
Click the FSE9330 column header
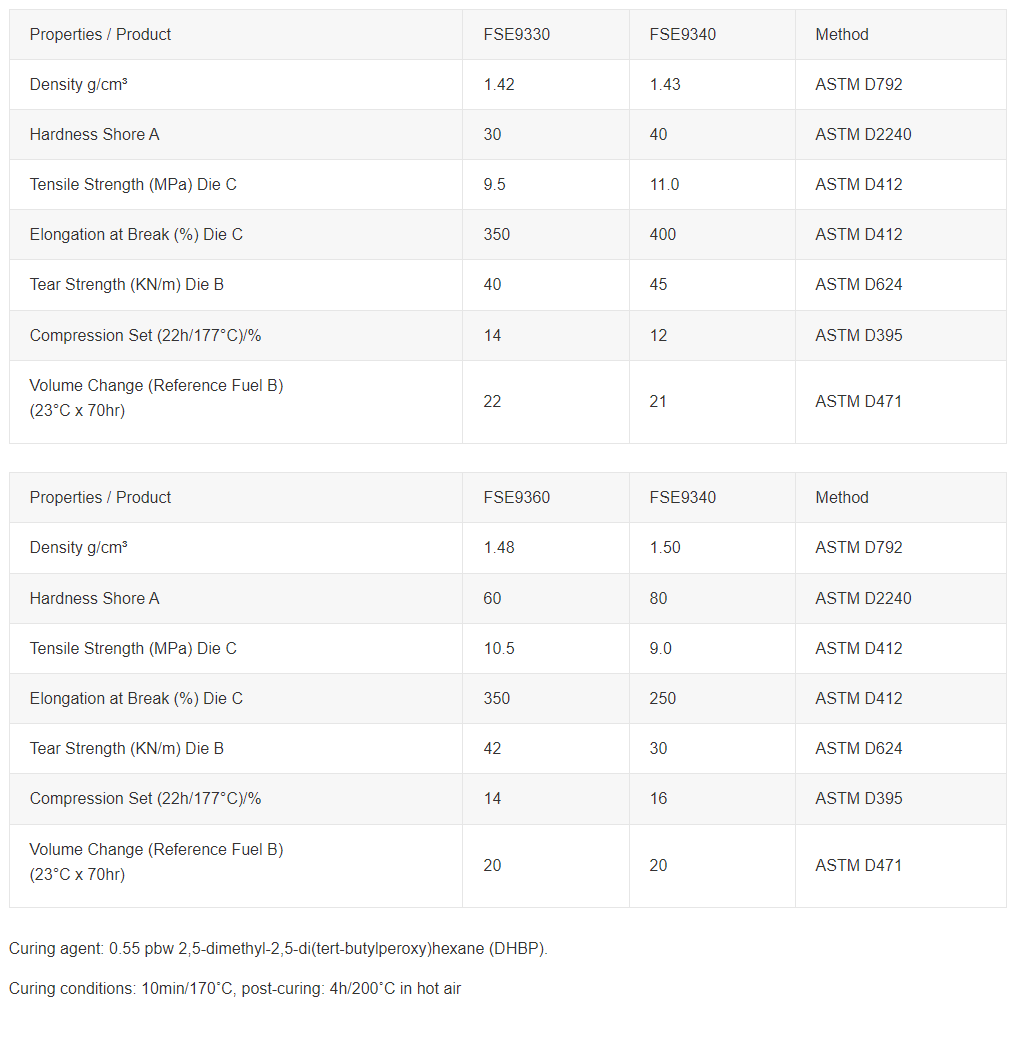pyautogui.click(x=516, y=35)
